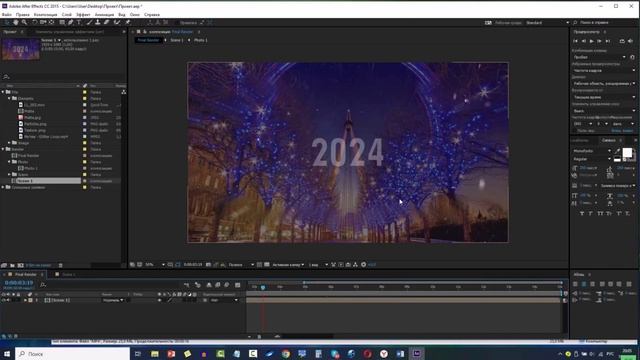Mute audio in the Preview panel
Screen dimensions: 640x360
630,41
